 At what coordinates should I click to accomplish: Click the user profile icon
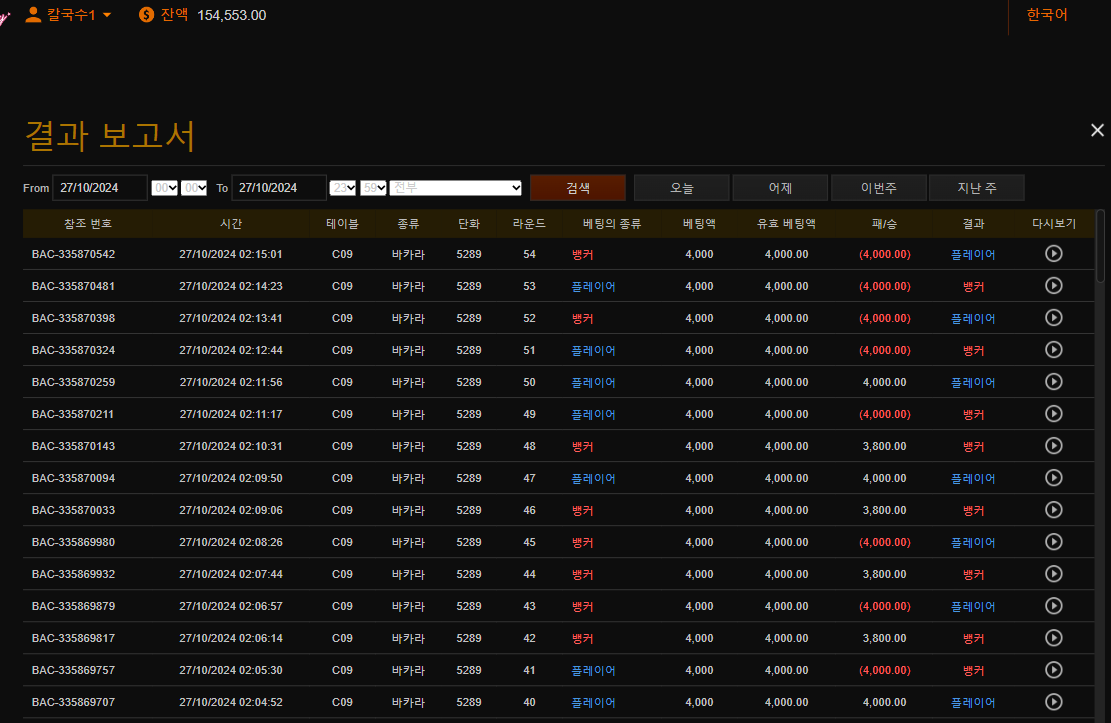[x=33, y=15]
